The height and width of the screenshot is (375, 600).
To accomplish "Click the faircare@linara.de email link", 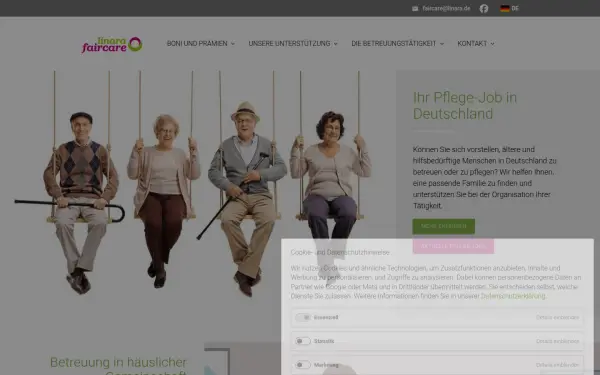I will click(446, 8).
